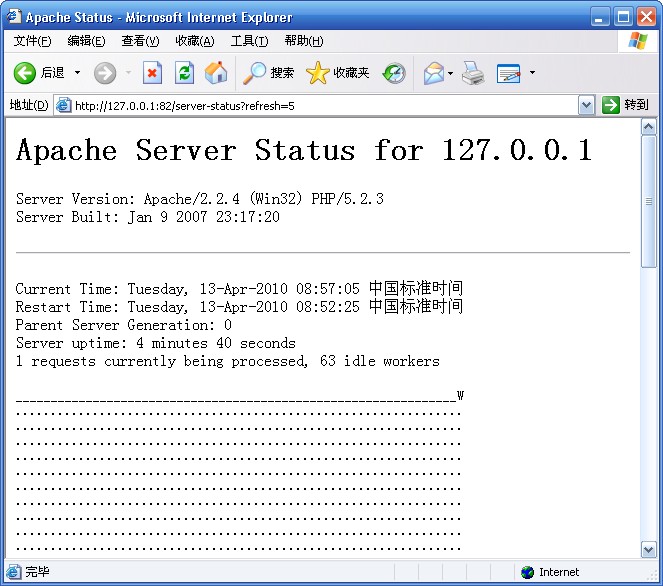663x586 pixels.
Task: Click the Server Built date line
Action: click(x=148, y=217)
